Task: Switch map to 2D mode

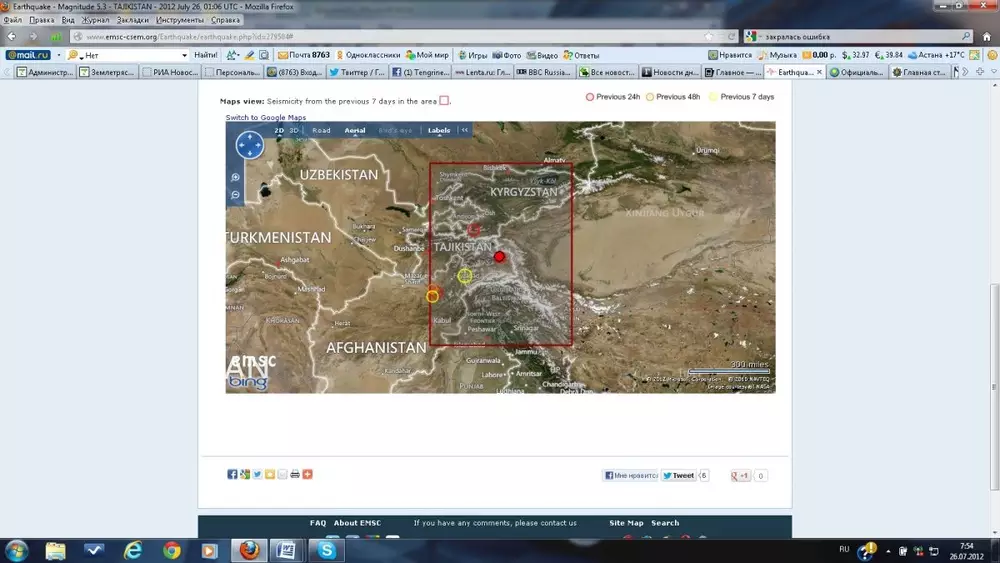Action: (x=280, y=130)
